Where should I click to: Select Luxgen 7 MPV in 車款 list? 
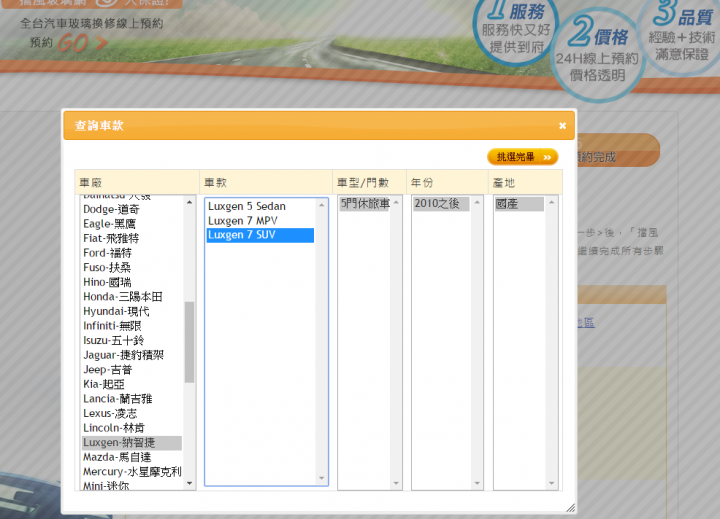(x=260, y=221)
